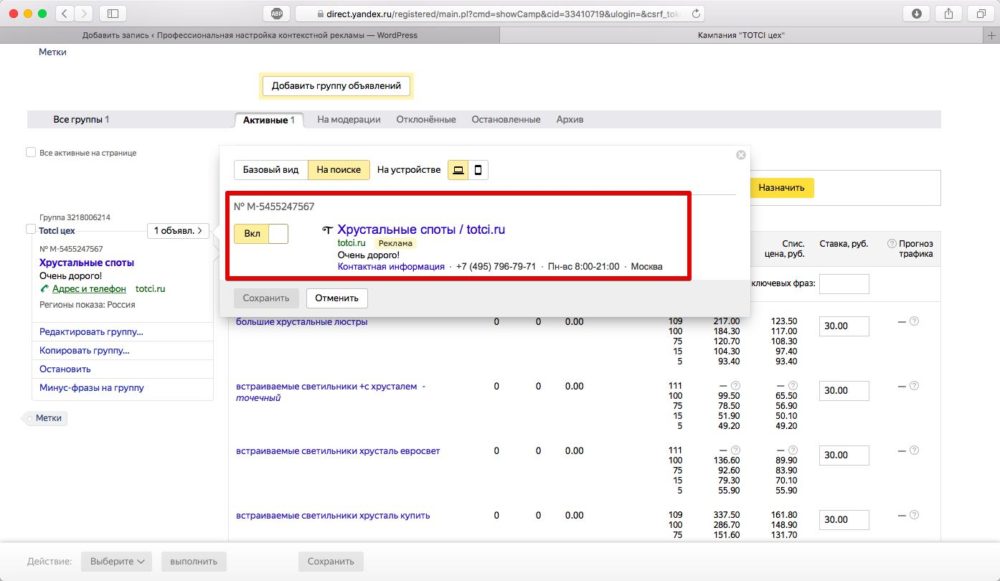Click Хрустальные споты title in left group panel
1000x581 pixels.
point(87,262)
